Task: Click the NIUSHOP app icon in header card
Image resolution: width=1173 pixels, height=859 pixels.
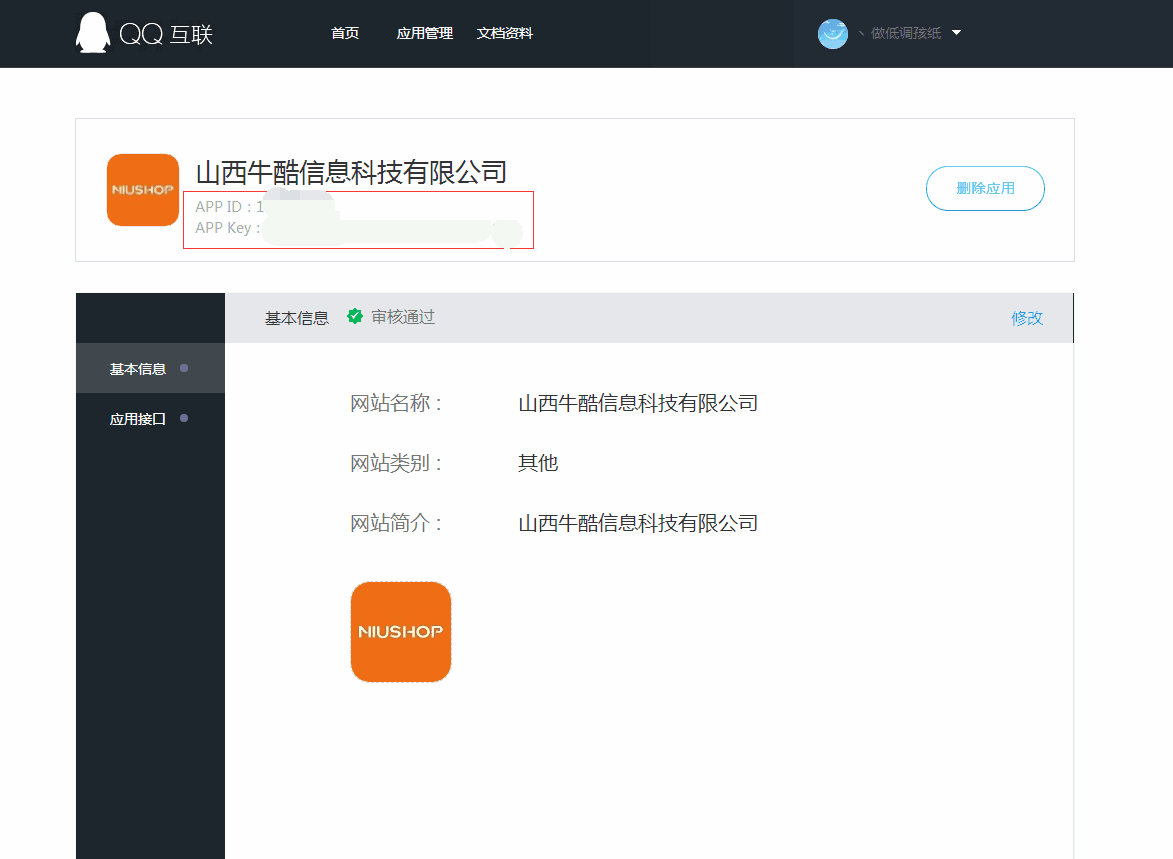Action: coord(143,190)
